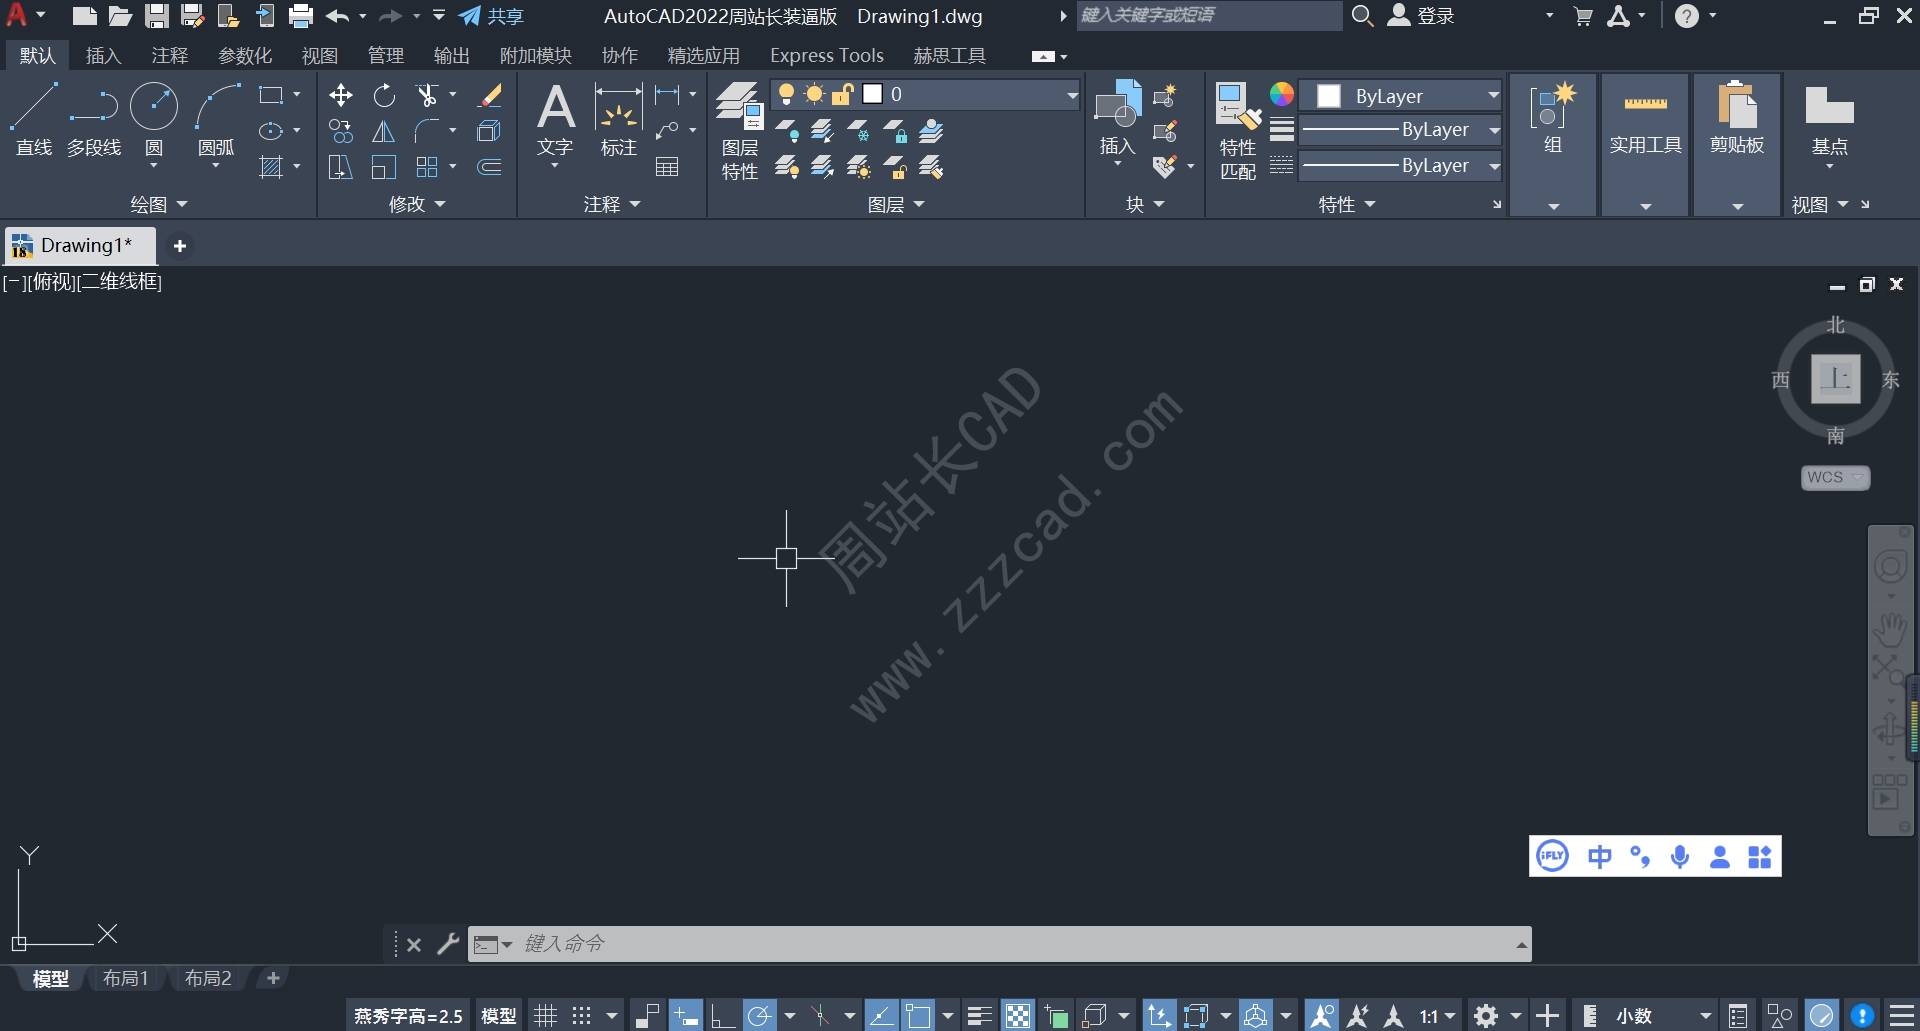Click the Erase tool icon
This screenshot has height=1031, width=1920.
click(x=490, y=95)
